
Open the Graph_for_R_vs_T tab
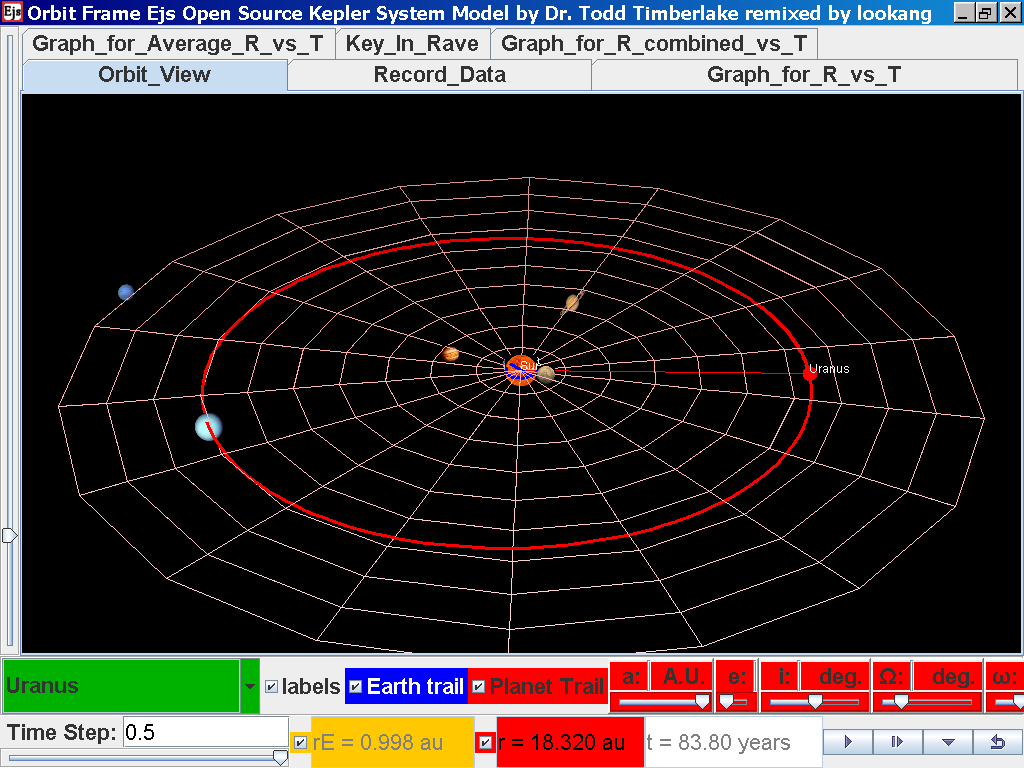[x=803, y=75]
